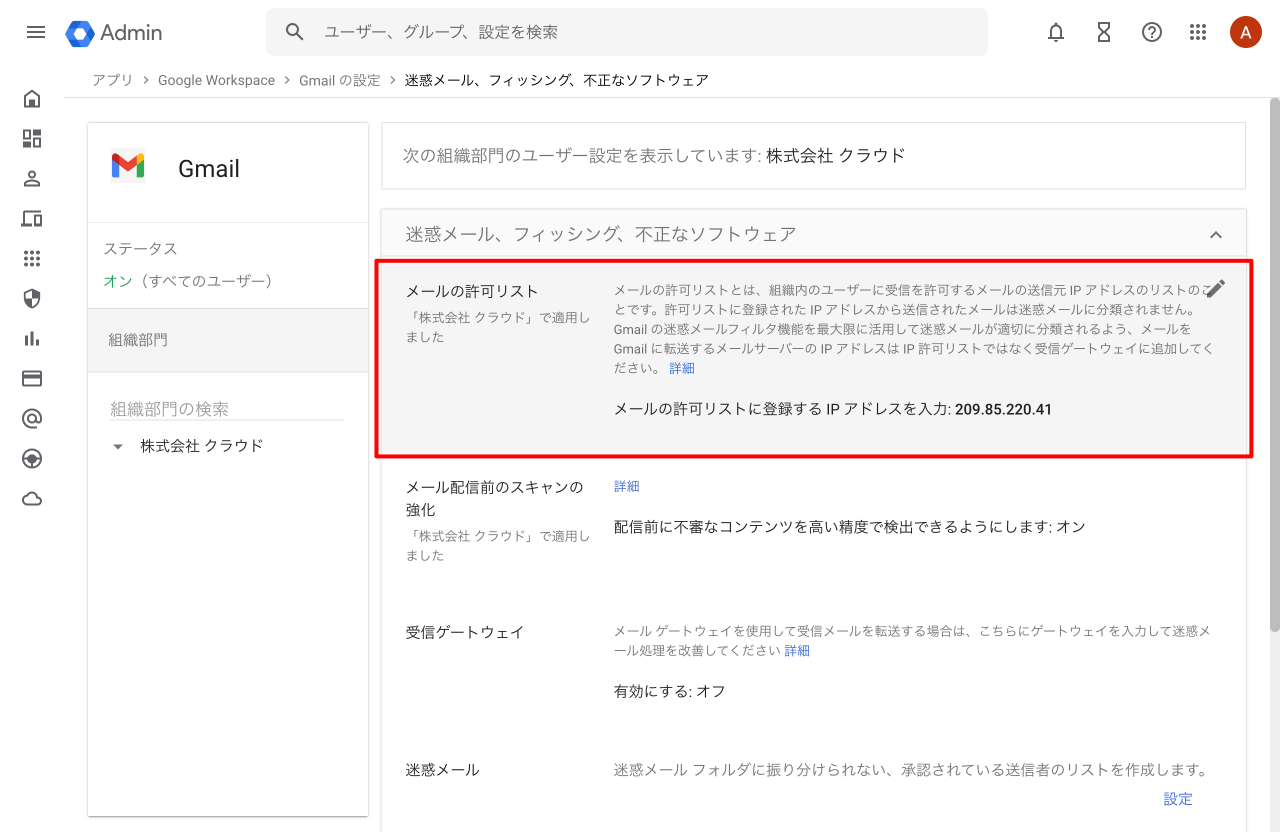Open Billing card icon in sidebar
The width and height of the screenshot is (1280, 832).
[32, 379]
